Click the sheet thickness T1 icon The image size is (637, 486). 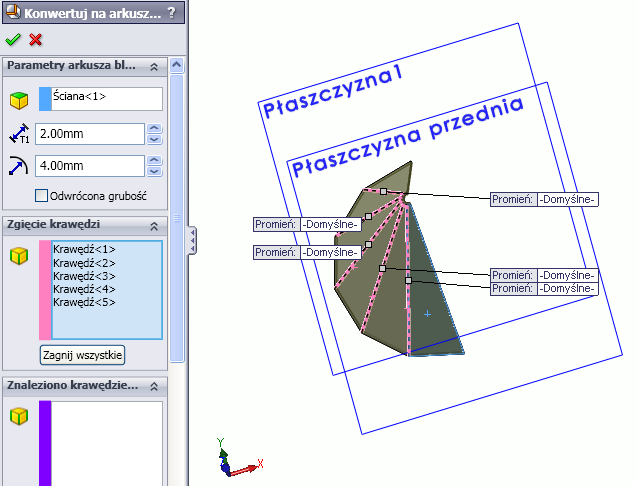click(19, 134)
